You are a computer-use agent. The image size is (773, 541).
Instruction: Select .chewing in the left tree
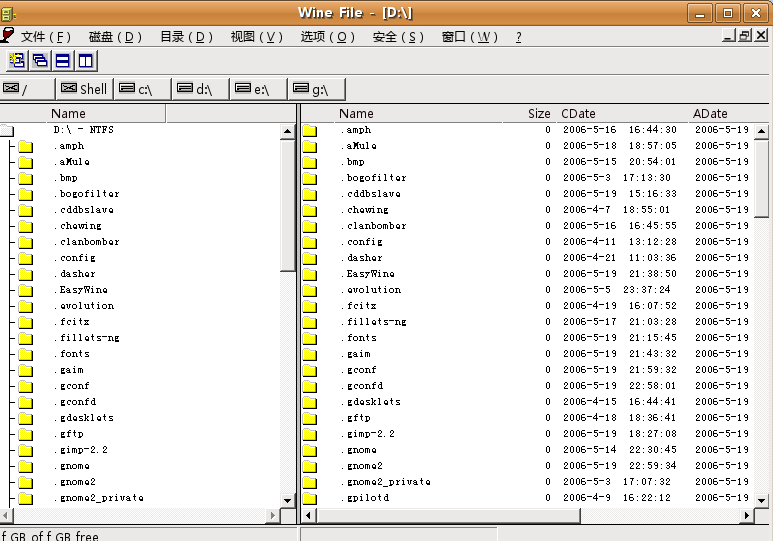pyautogui.click(x=77, y=226)
